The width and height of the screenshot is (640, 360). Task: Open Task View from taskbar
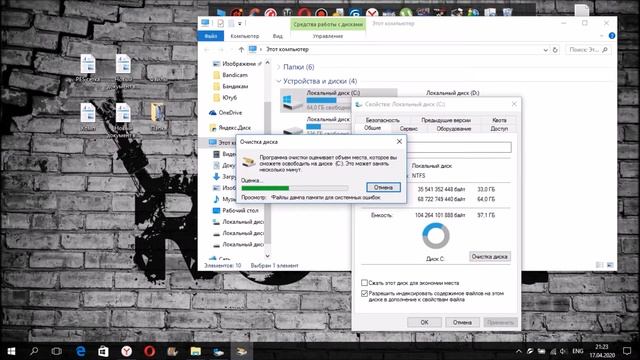tap(57, 351)
